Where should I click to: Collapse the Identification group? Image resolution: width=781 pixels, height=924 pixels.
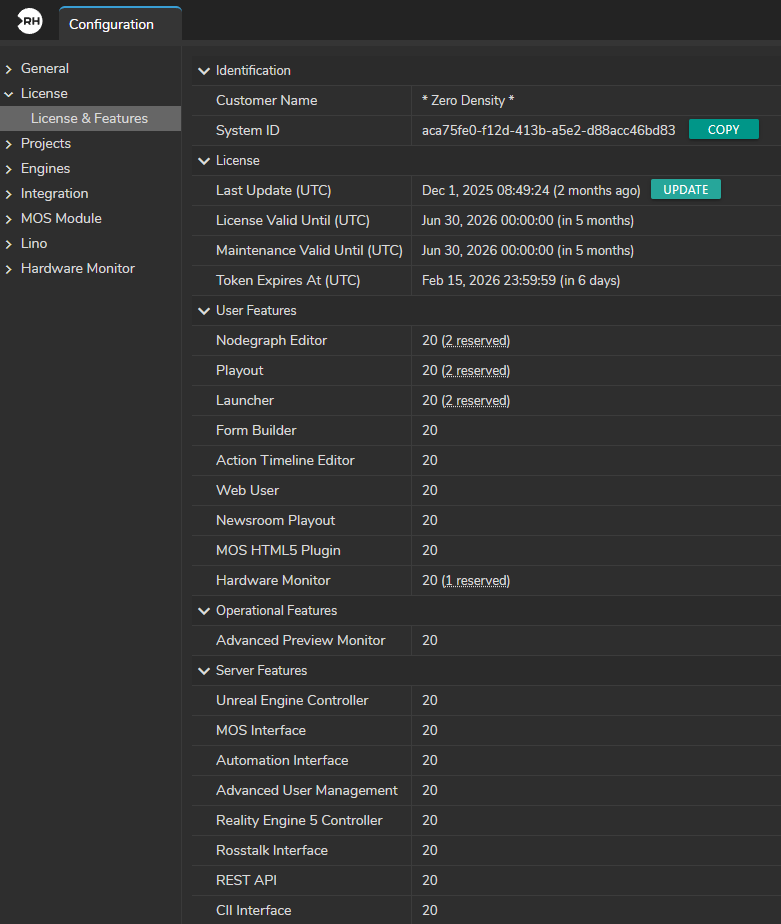point(204,71)
